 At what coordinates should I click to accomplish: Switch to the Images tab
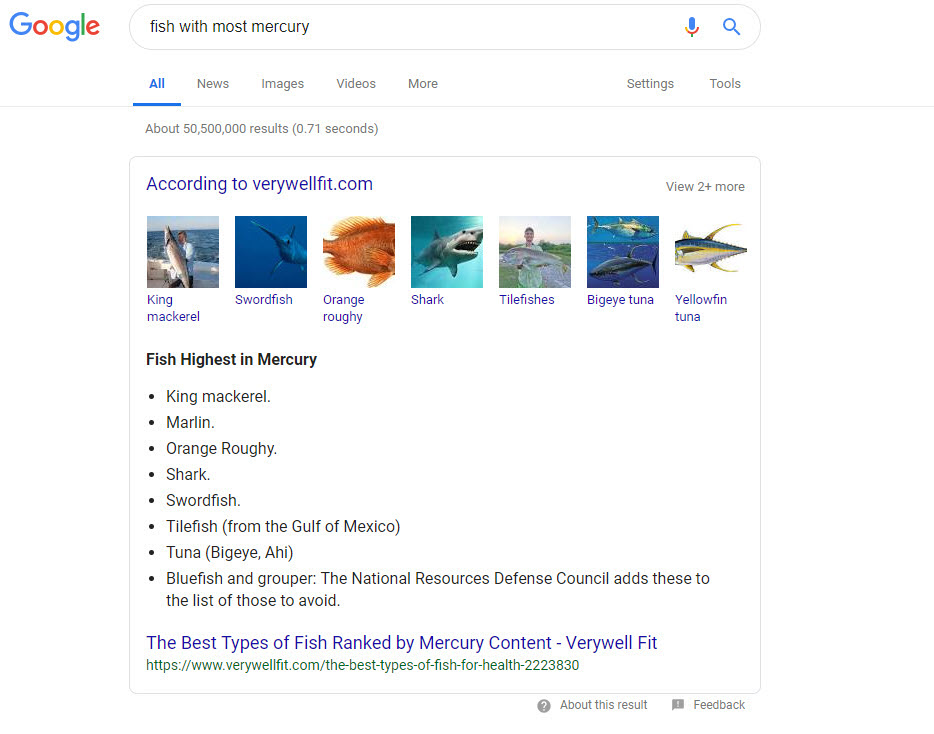click(283, 84)
